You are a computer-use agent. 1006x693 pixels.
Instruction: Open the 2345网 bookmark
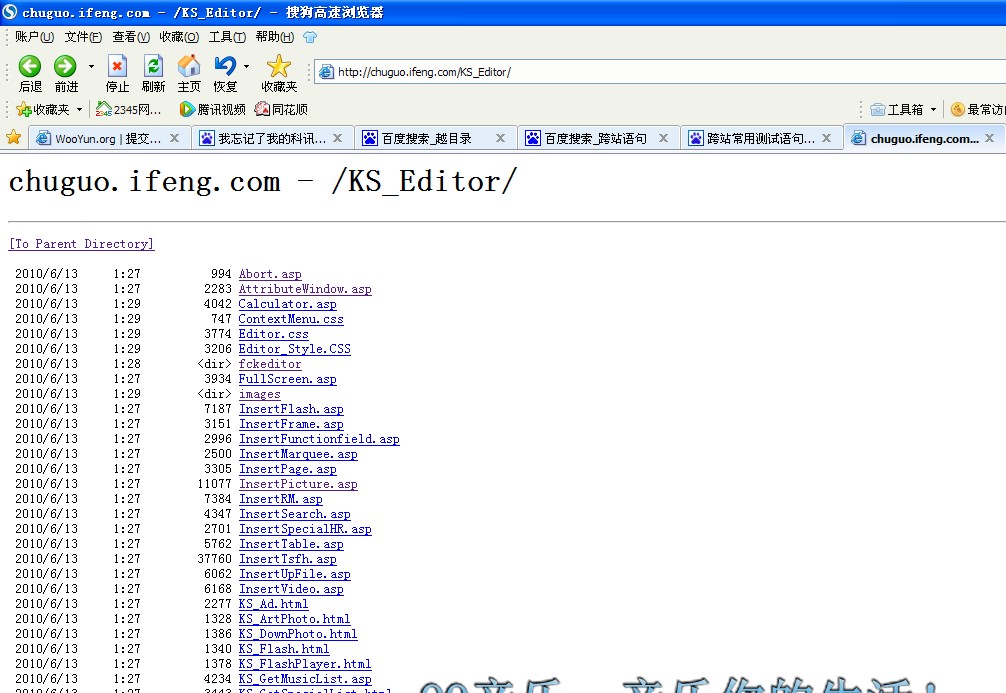[128, 110]
